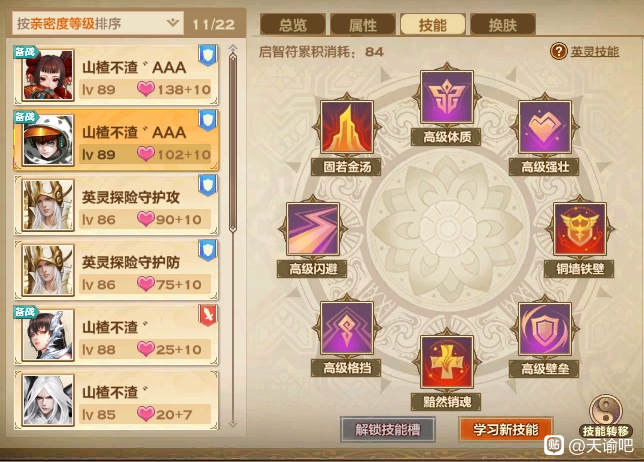Click the question mark help icon

(x=559, y=51)
